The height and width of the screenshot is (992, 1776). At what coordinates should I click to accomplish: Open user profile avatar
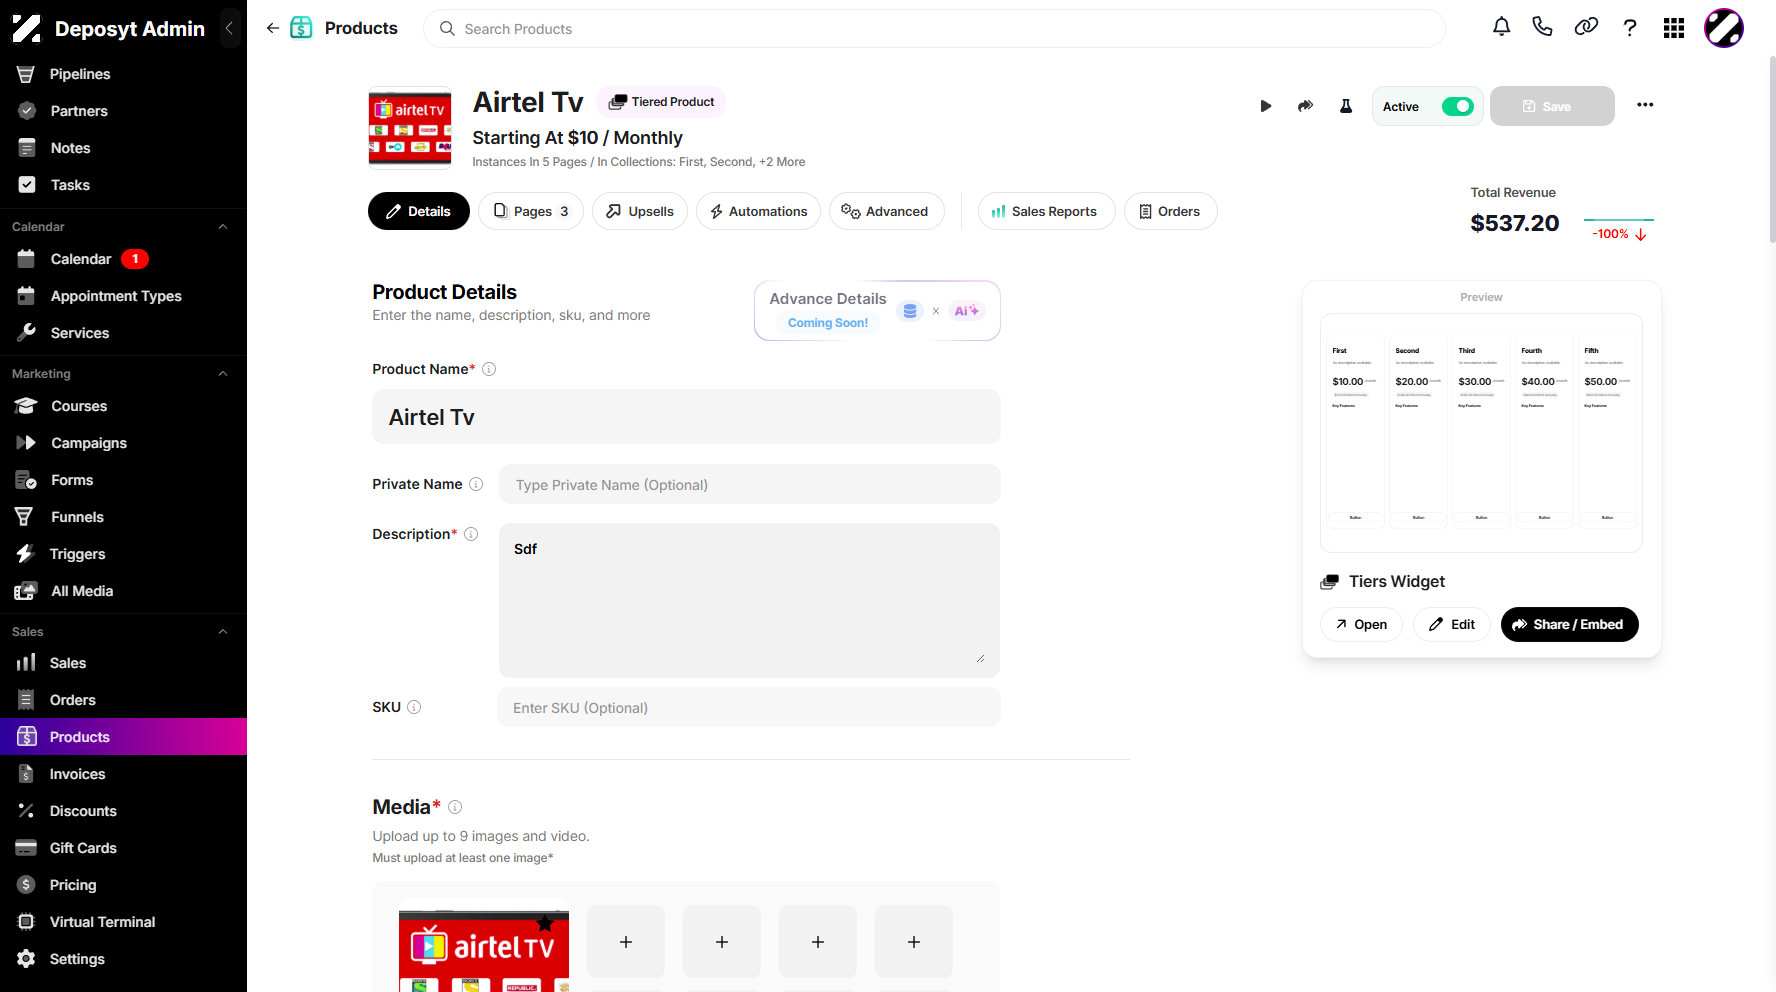point(1724,28)
